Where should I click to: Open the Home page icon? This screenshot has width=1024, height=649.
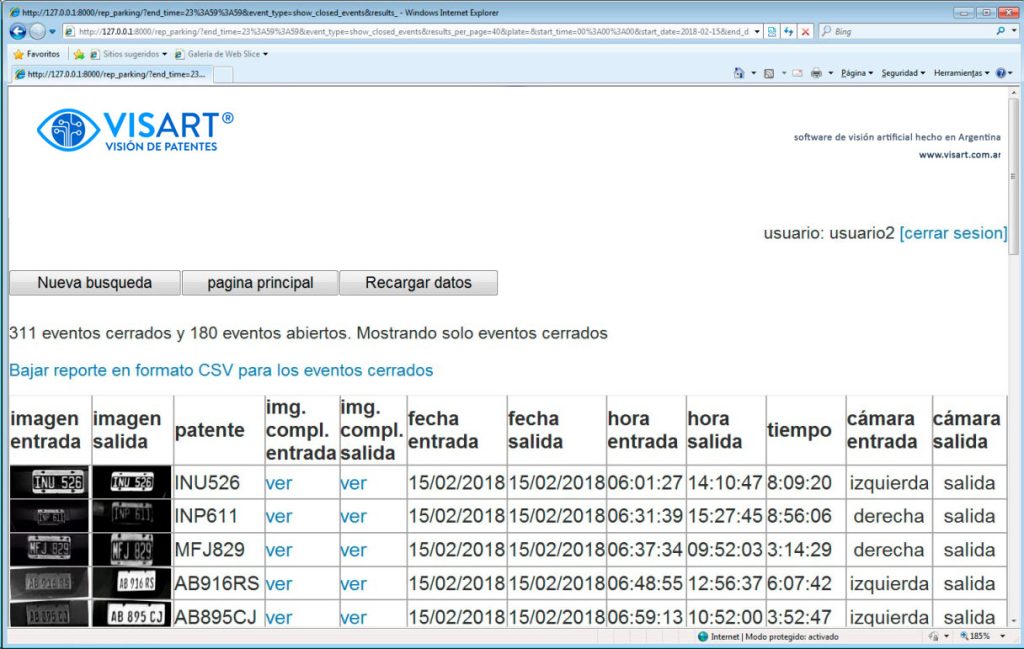click(x=739, y=73)
